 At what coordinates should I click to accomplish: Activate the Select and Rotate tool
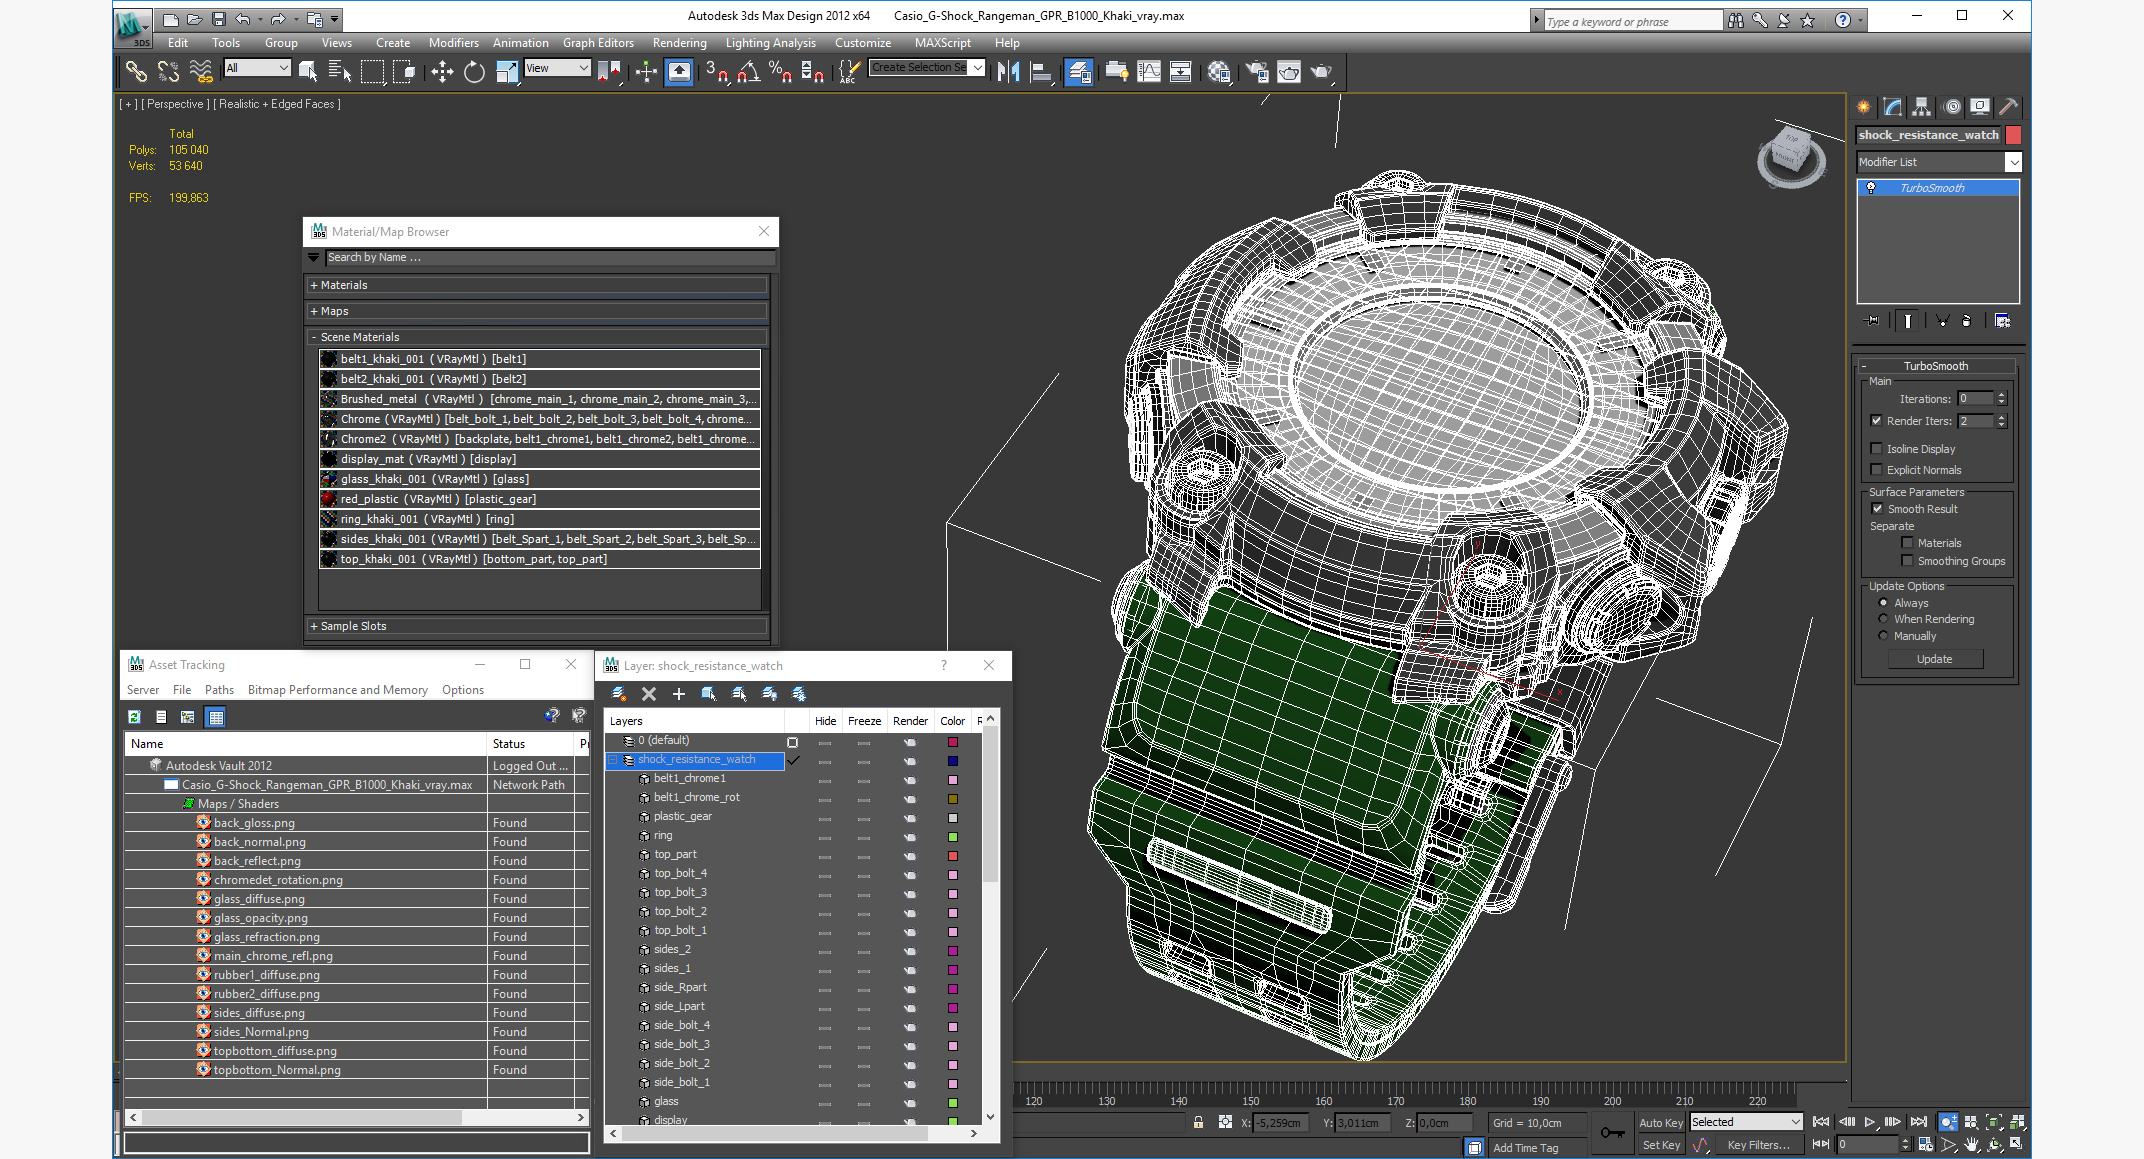[x=474, y=71]
